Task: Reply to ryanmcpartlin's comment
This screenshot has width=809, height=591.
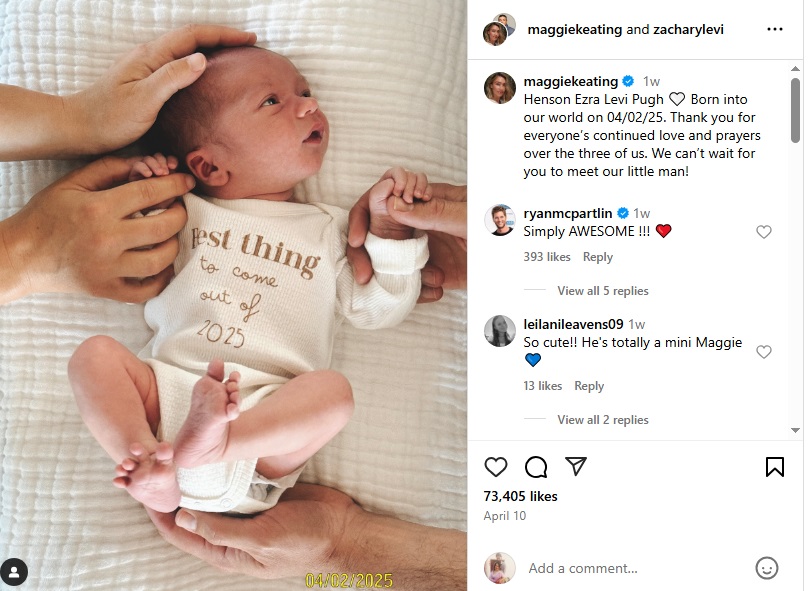Action: 597,257
